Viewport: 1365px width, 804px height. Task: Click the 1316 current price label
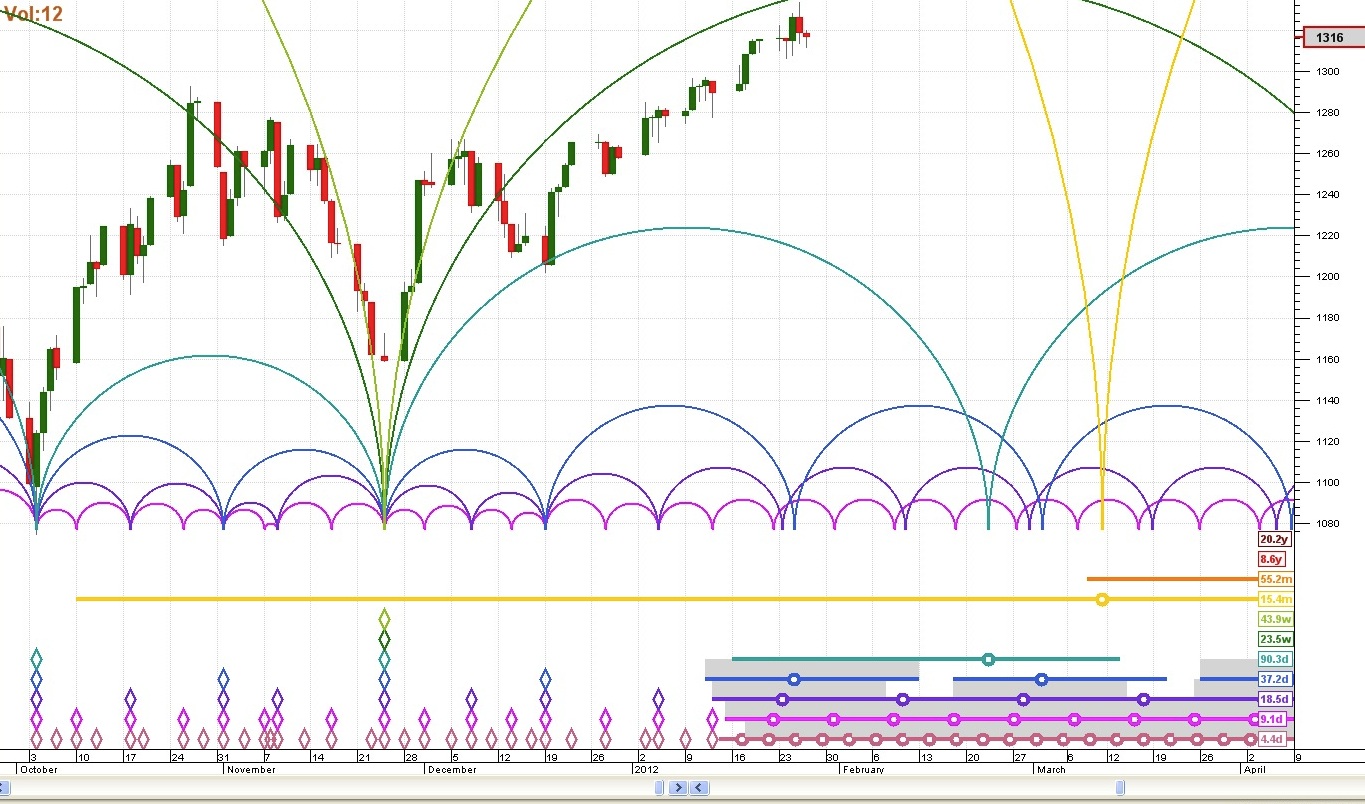click(1329, 38)
